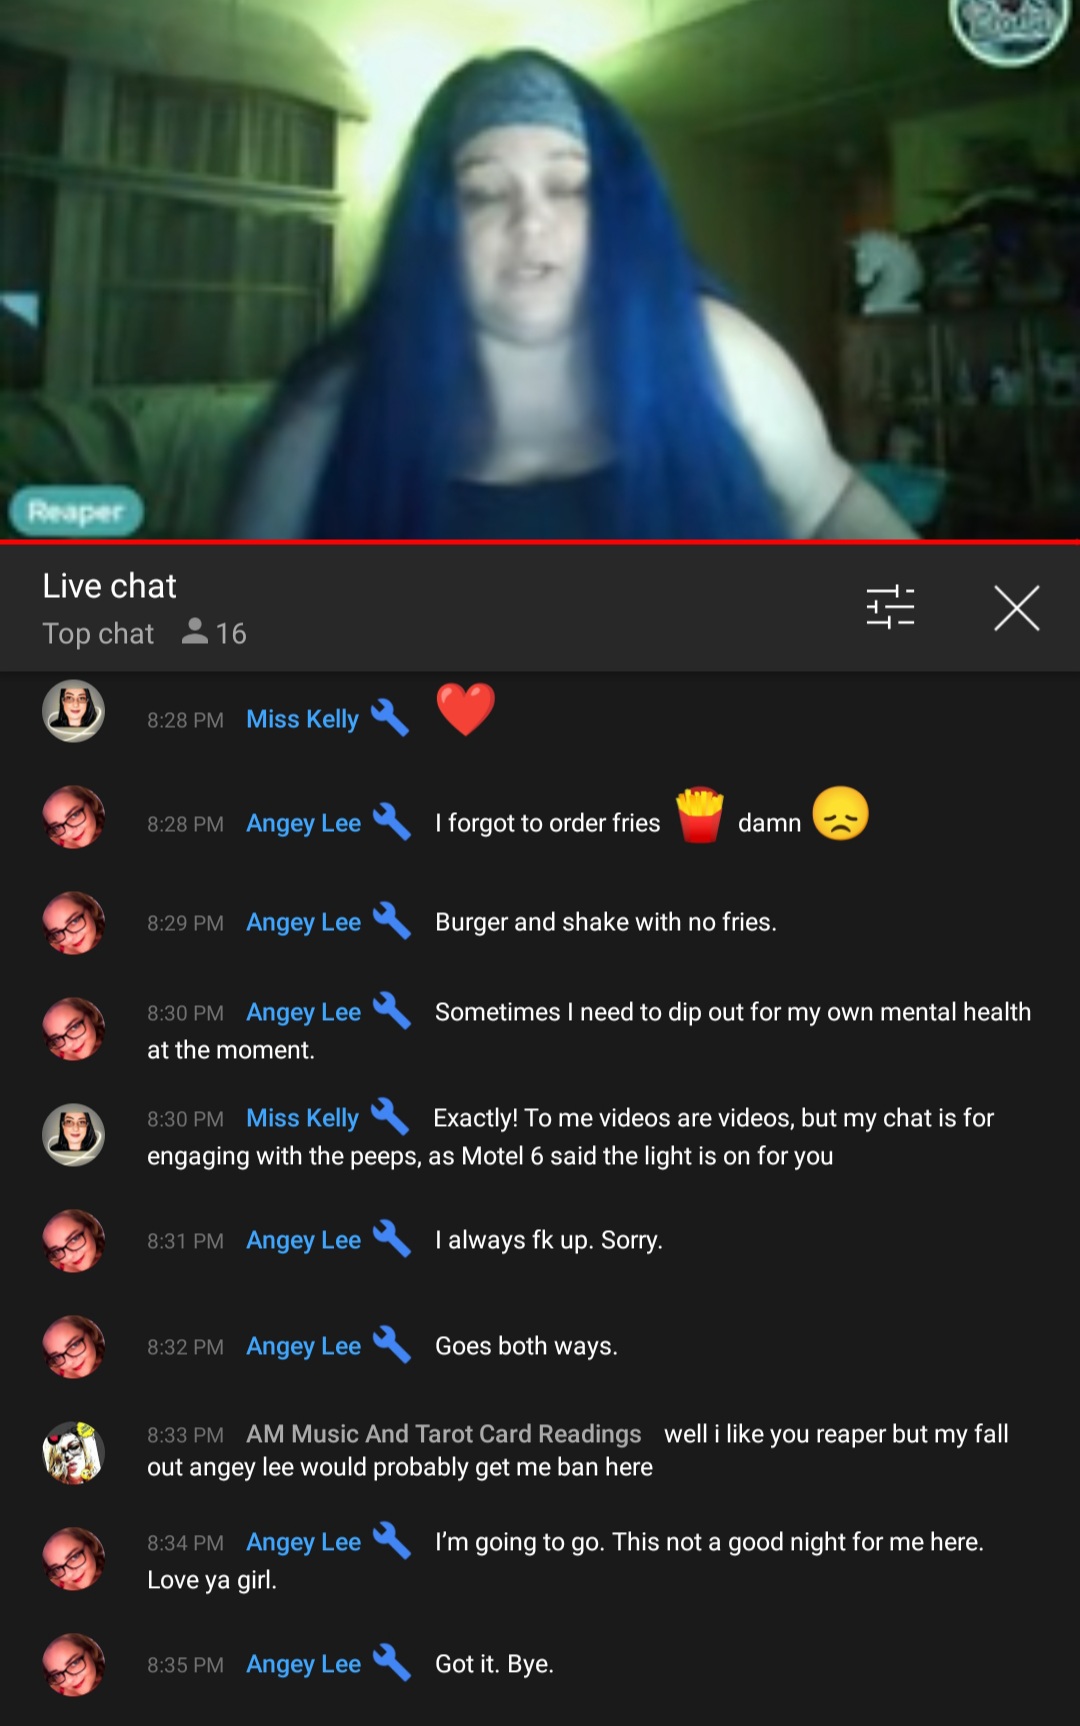Close the live chat panel
Image resolution: width=1080 pixels, height=1726 pixels.
tap(1017, 608)
